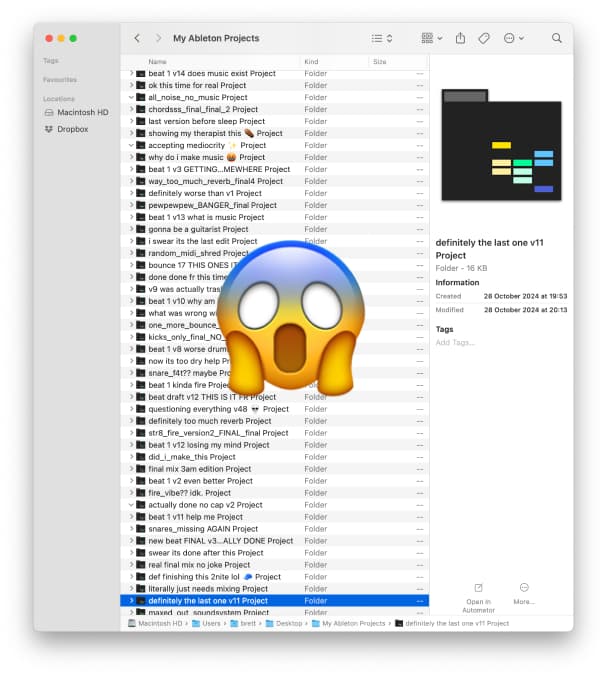The image size is (607, 676).
Task: Sort by the Size column header
Action: (x=379, y=62)
